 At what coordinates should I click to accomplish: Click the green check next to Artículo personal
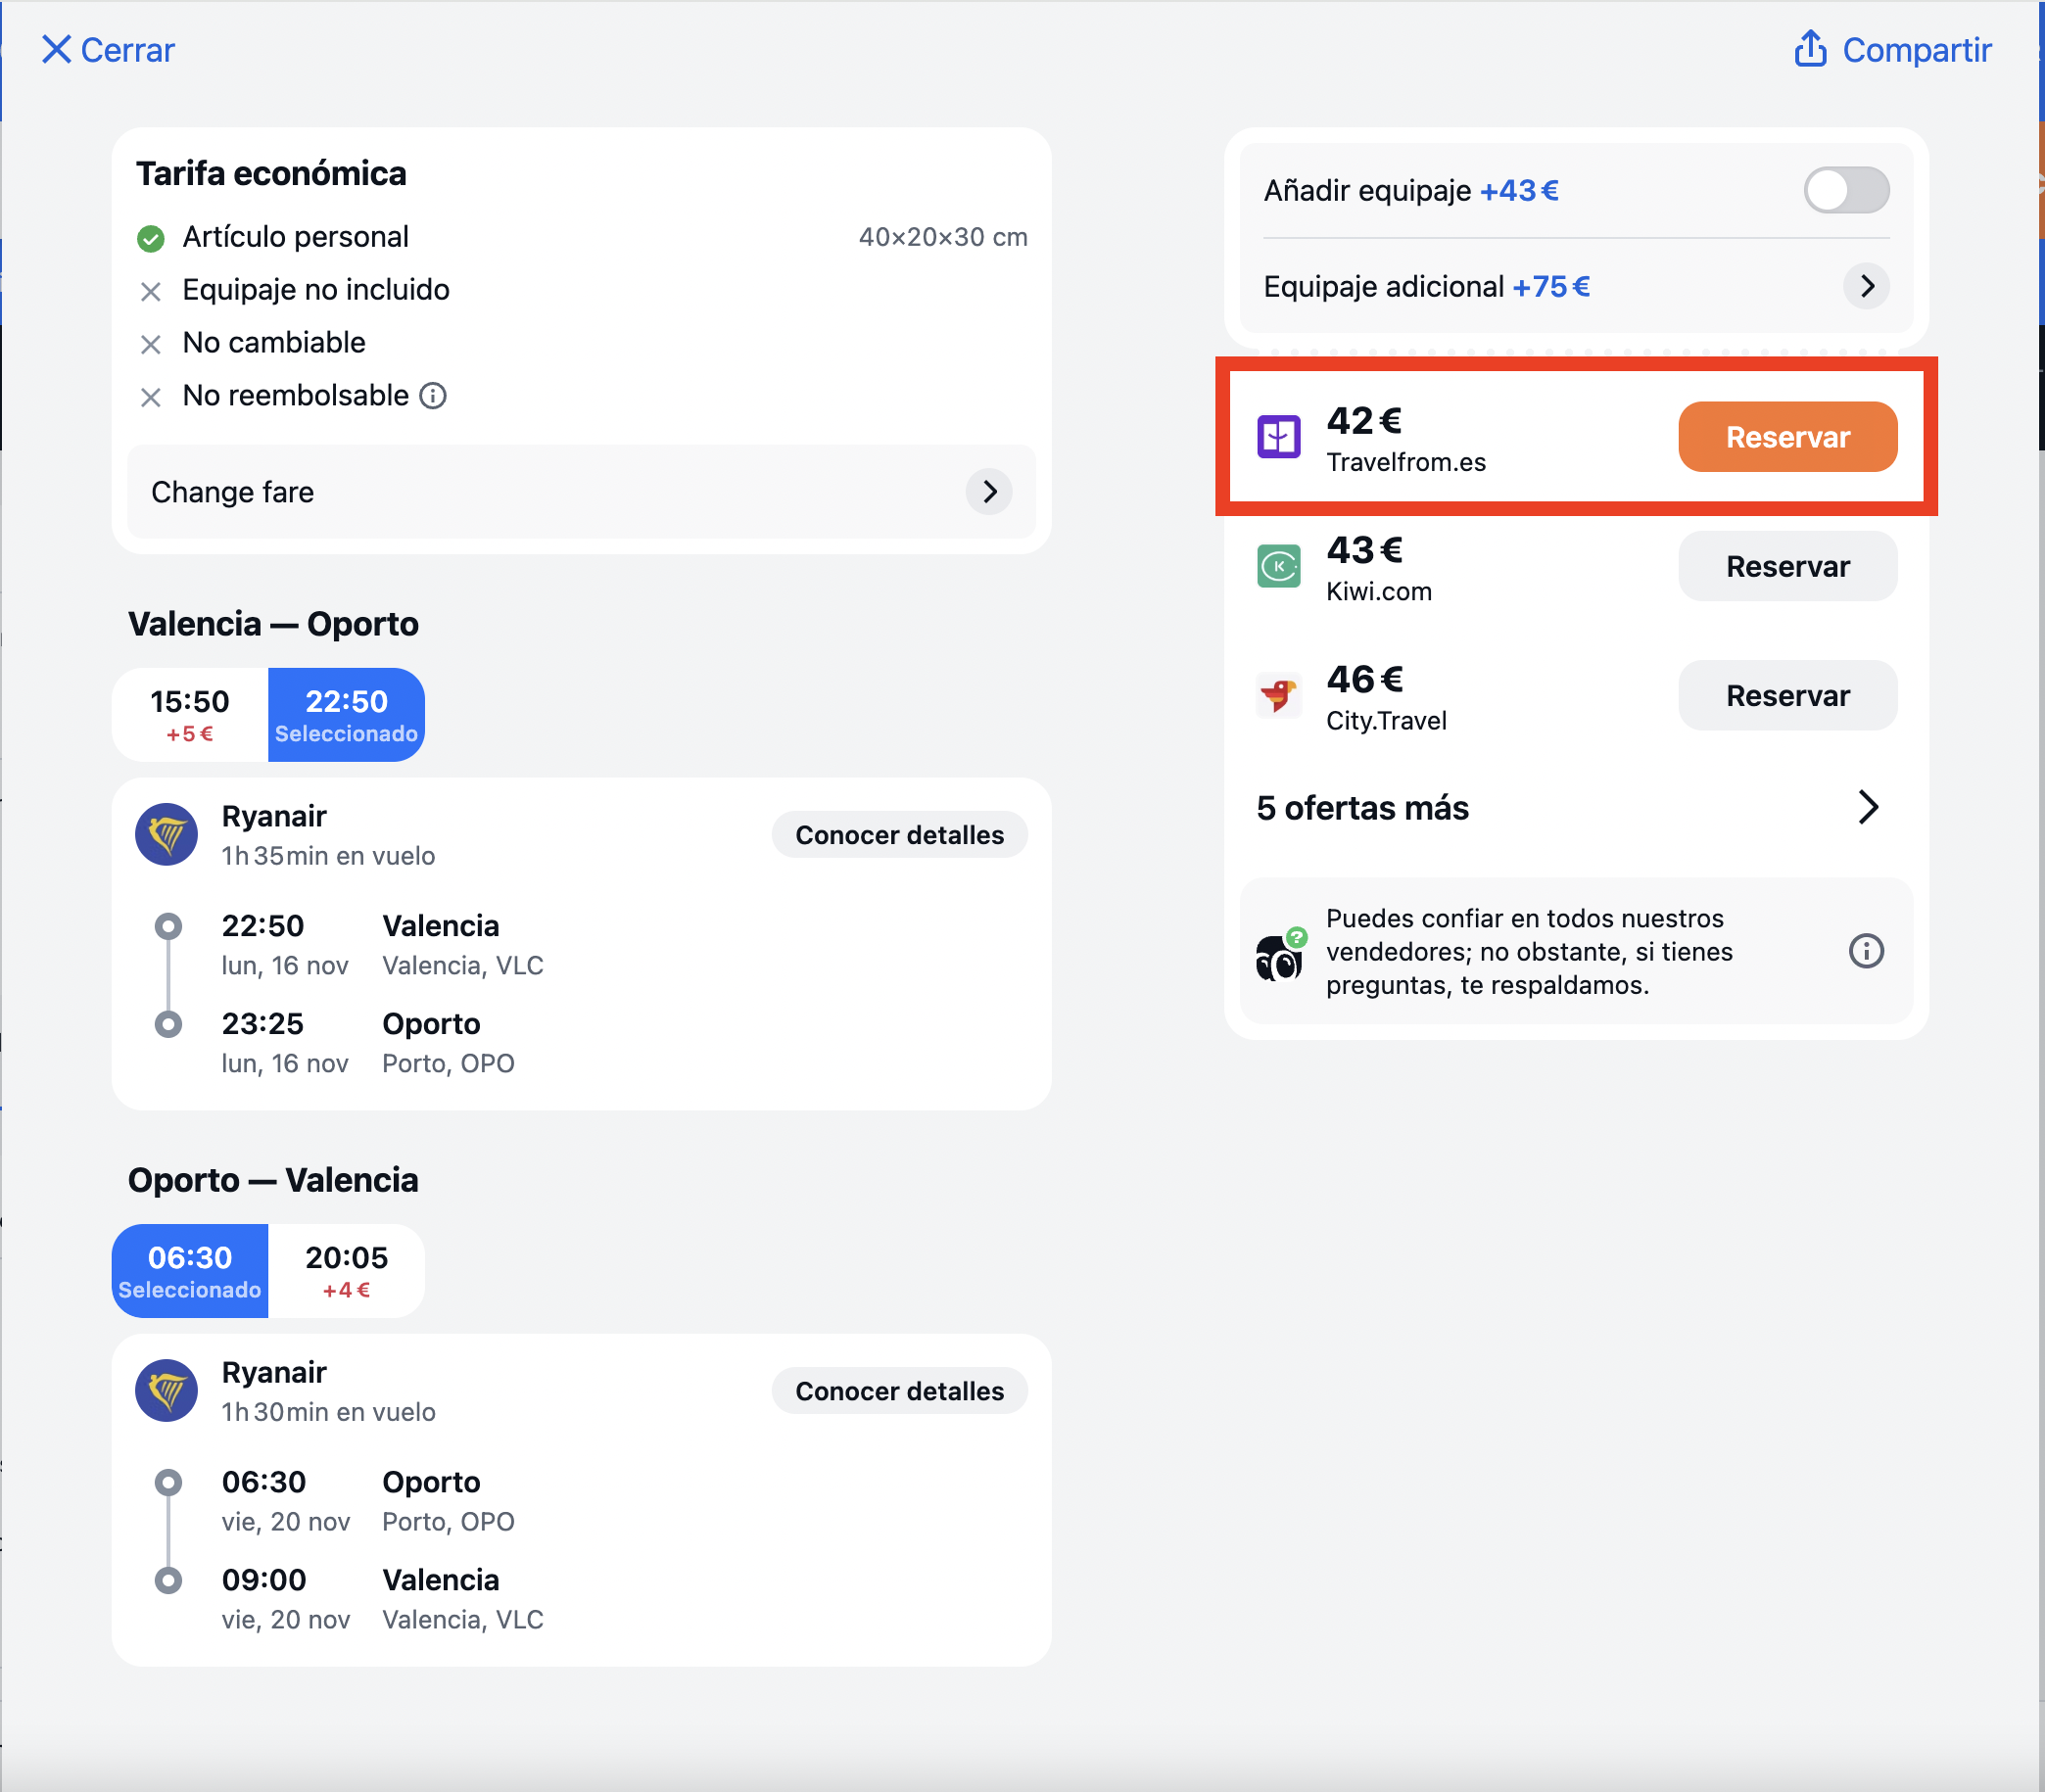tap(150, 238)
